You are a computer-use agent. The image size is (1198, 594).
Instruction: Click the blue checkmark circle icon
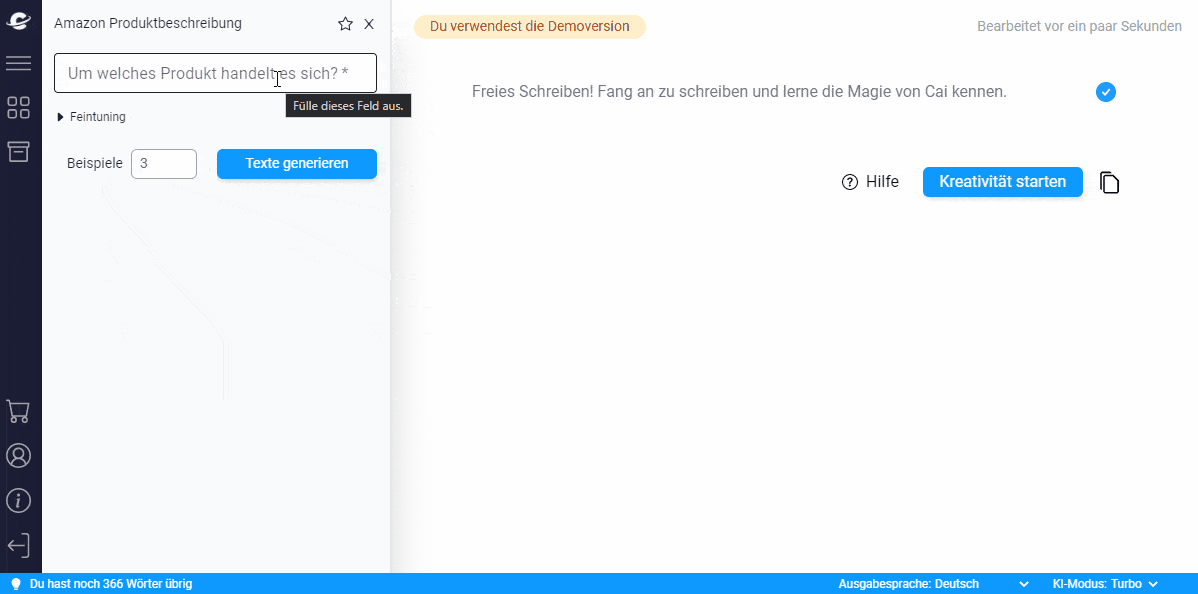point(1106,92)
